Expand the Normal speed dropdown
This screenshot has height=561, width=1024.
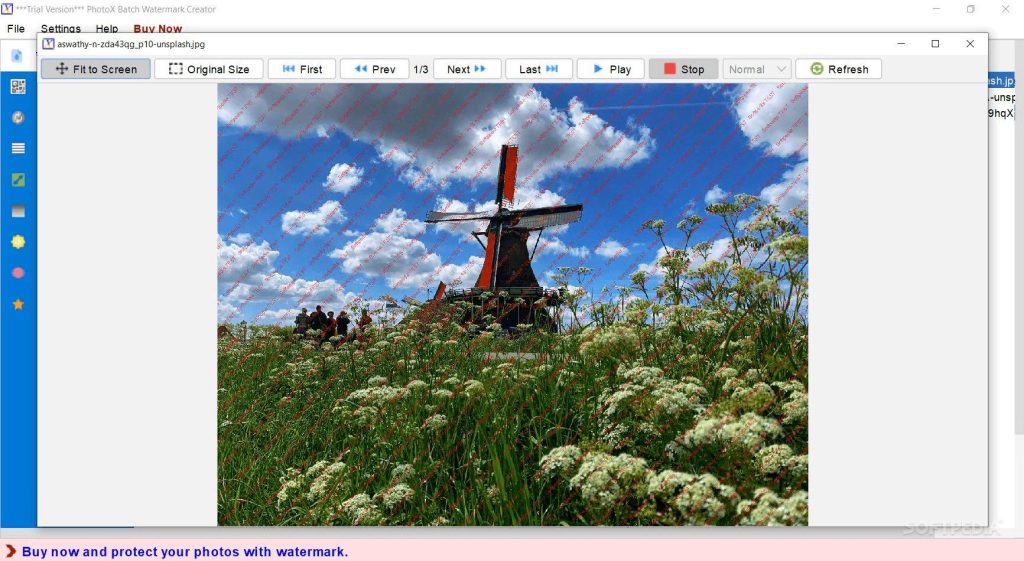click(x=757, y=69)
